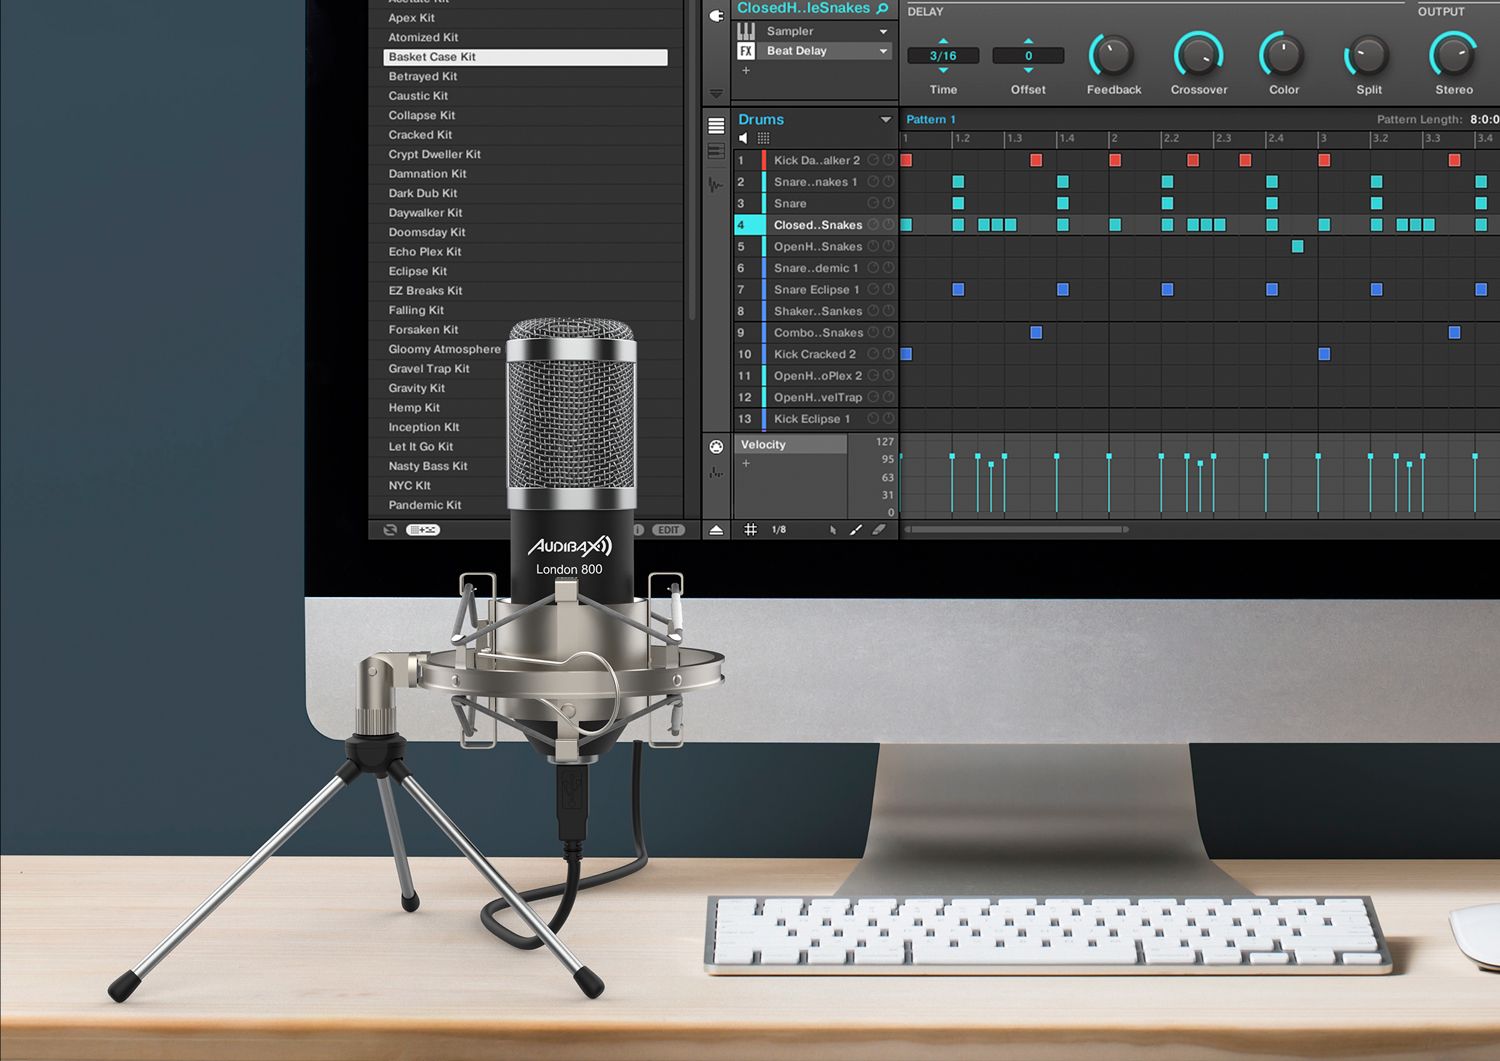This screenshot has height=1061, width=1500.
Task: Toggle the load-with-pattern button in browser footer
Action: point(423,530)
